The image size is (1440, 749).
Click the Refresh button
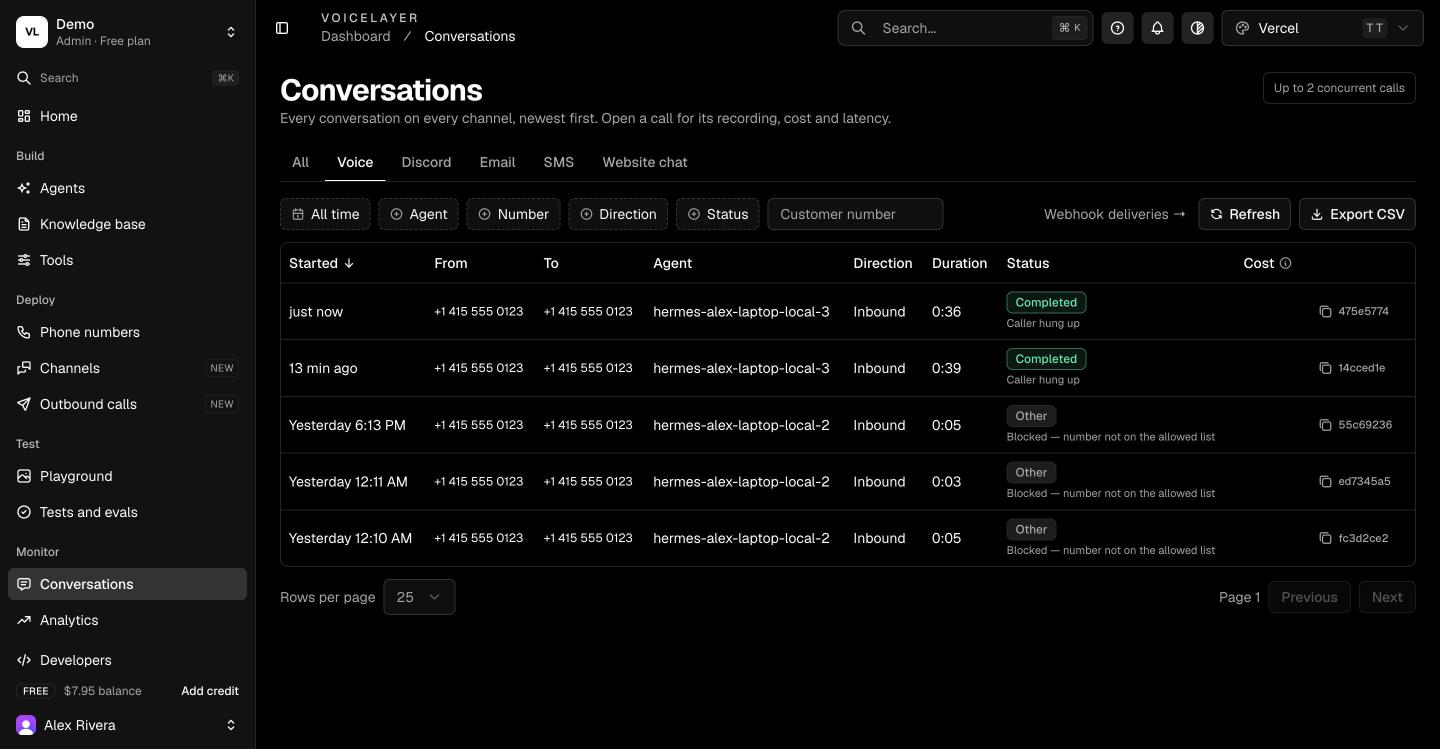(1244, 214)
